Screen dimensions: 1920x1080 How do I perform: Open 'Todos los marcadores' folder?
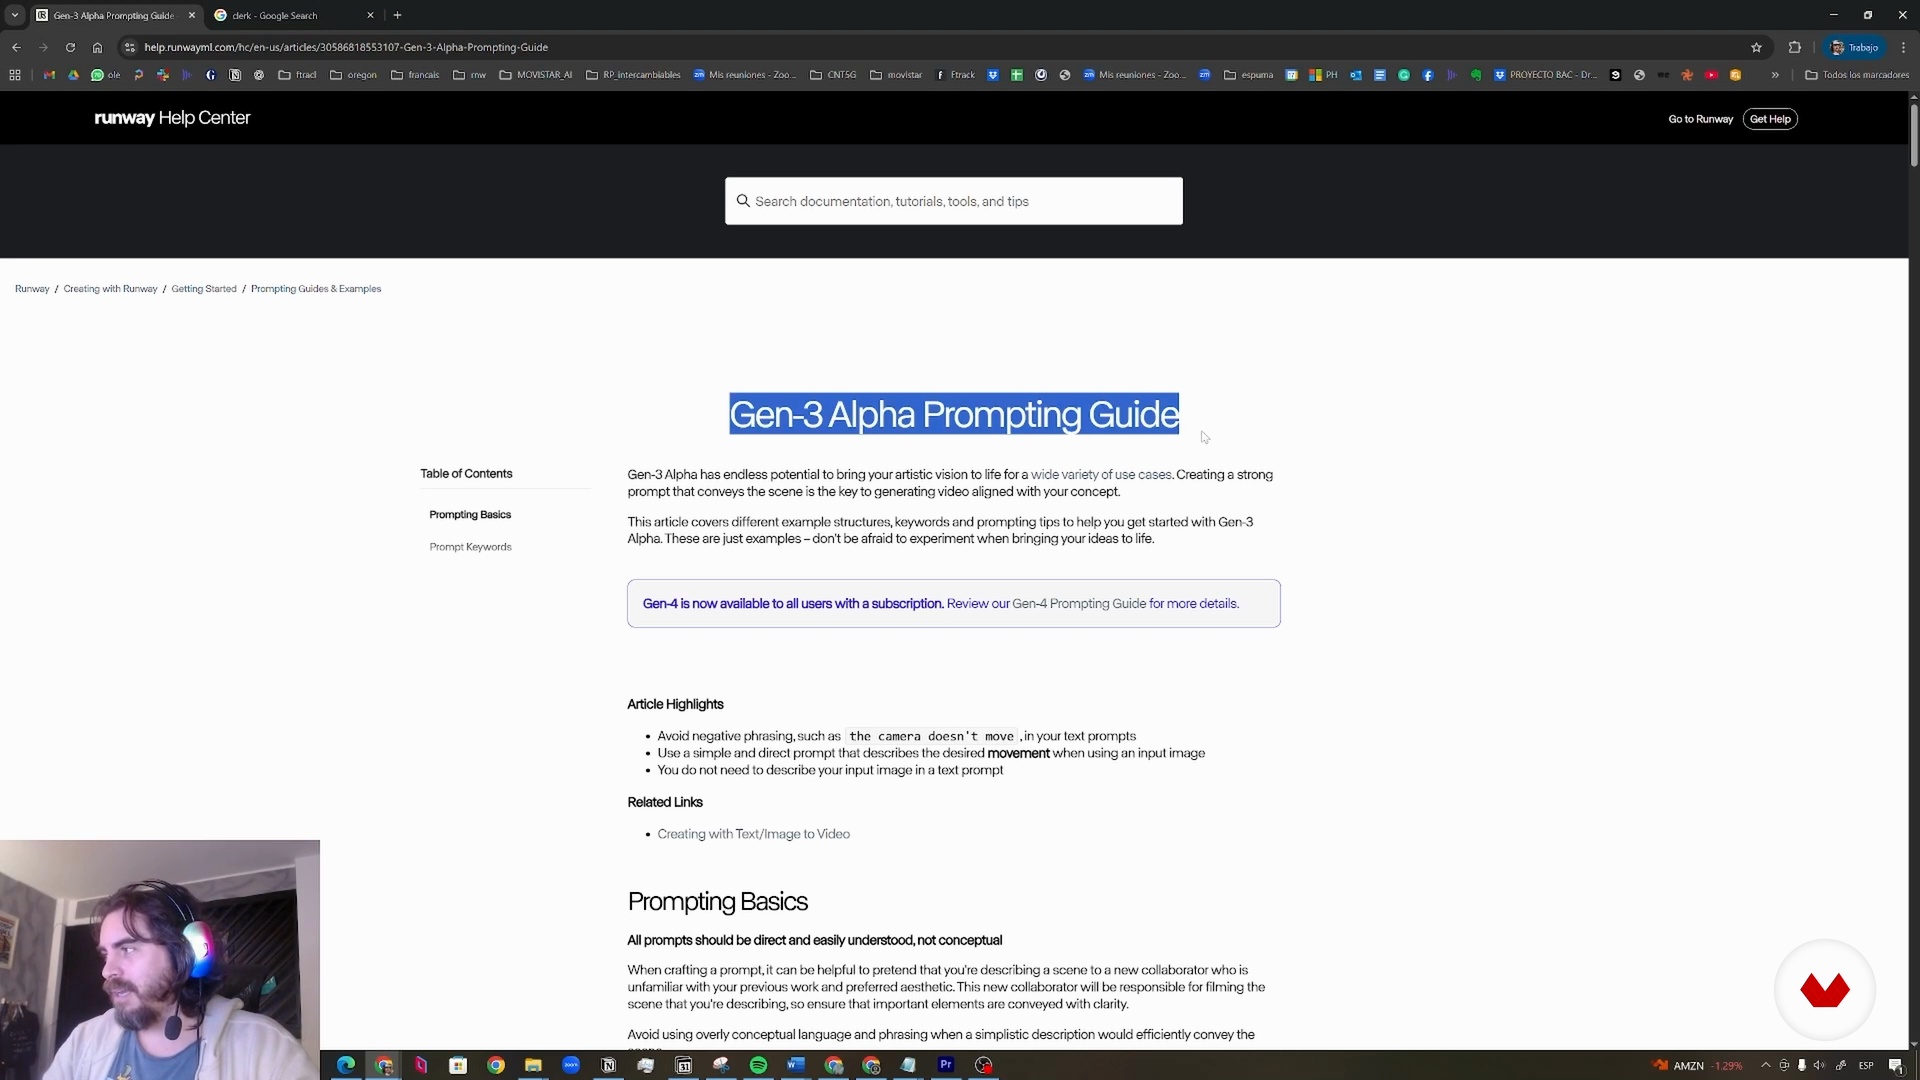point(1857,75)
